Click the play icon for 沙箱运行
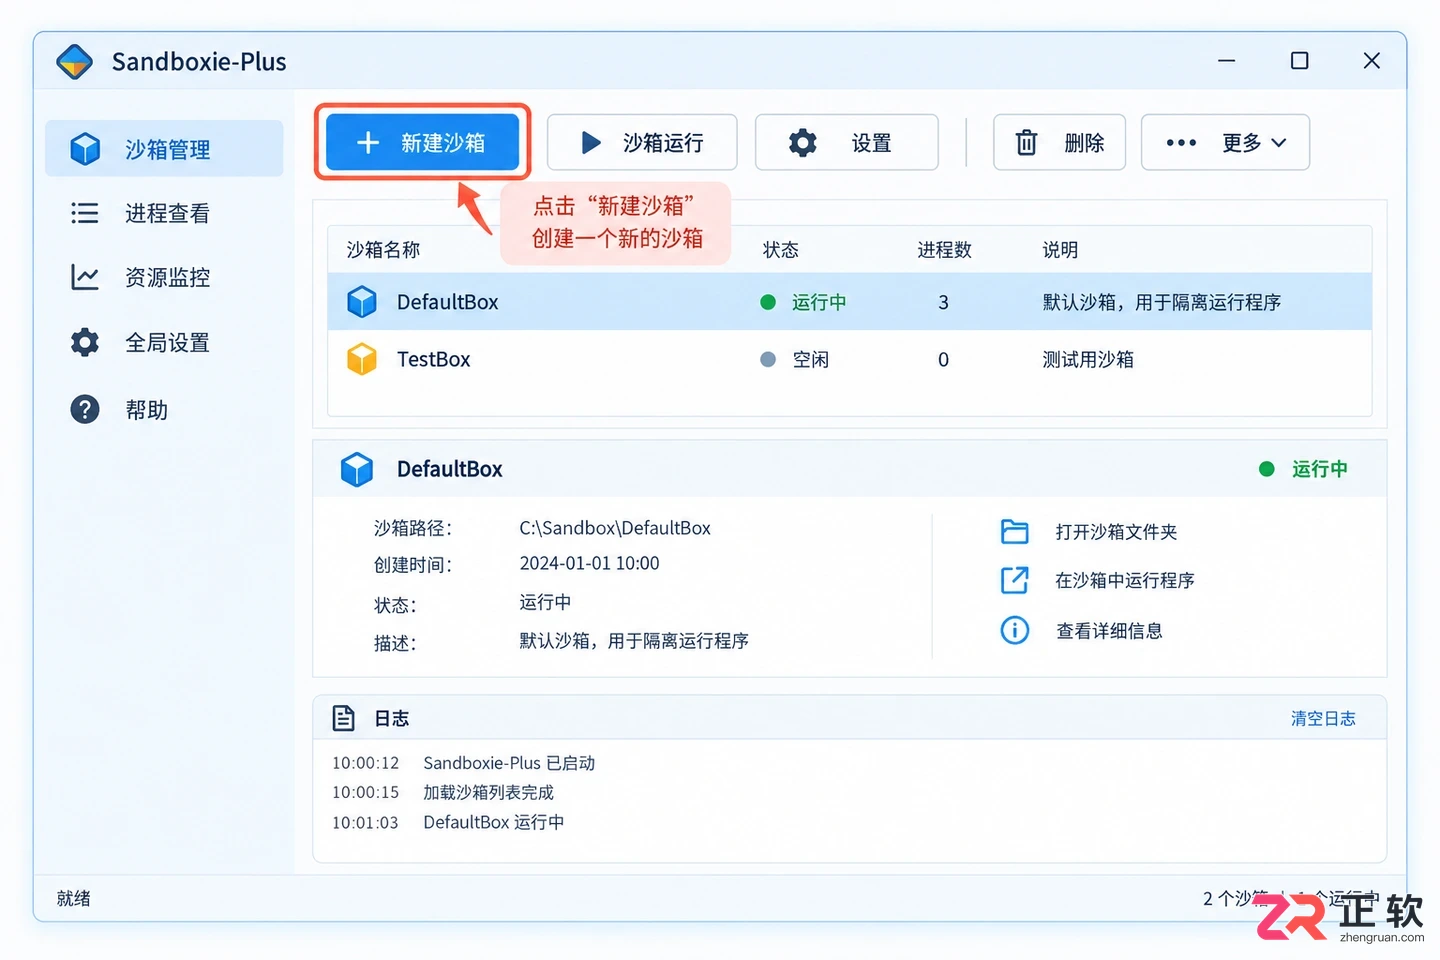The height and width of the screenshot is (960, 1440). tap(591, 143)
